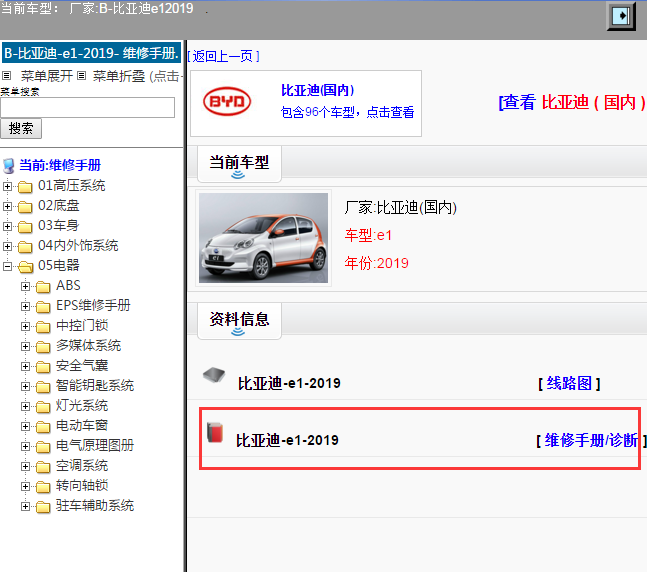The width and height of the screenshot is (647, 572).
Task: Click the BYD logo image
Action: pos(227,101)
